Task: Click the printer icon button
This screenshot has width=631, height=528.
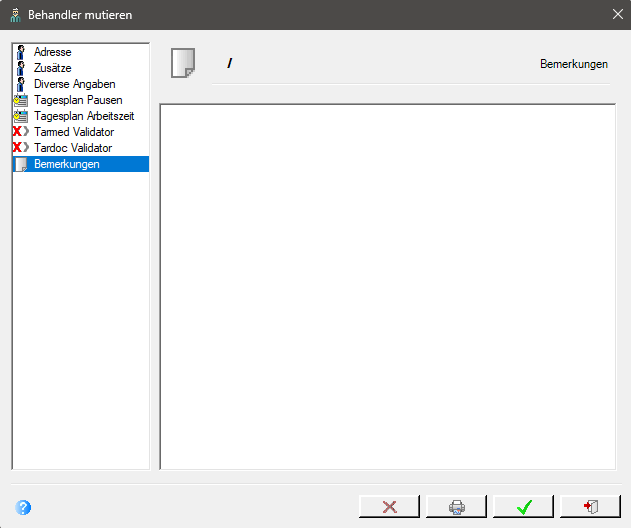Action: pyautogui.click(x=456, y=507)
